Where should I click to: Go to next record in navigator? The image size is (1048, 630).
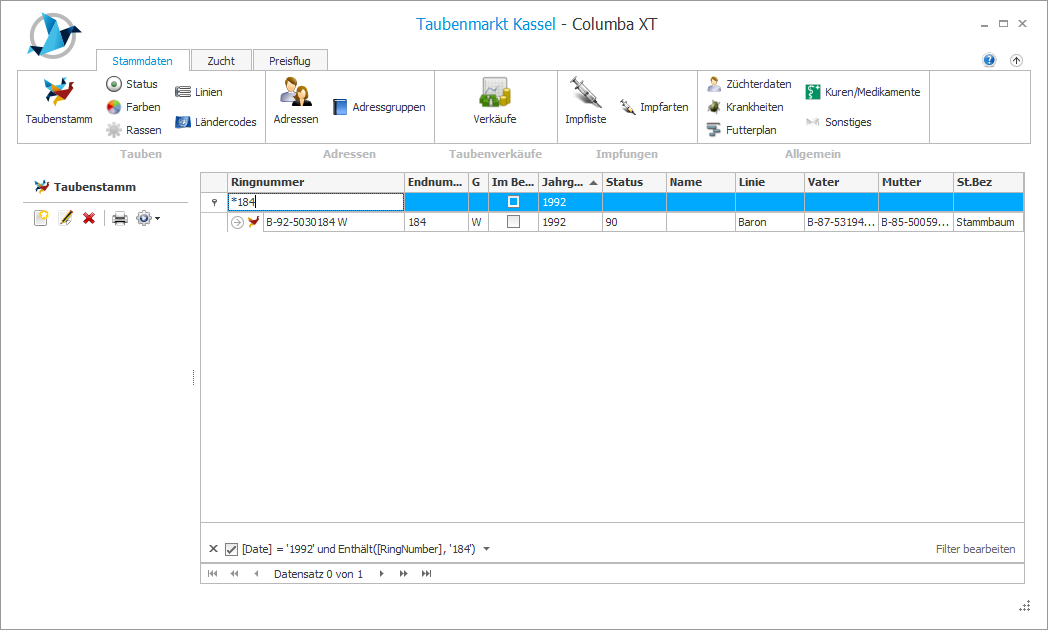point(381,574)
